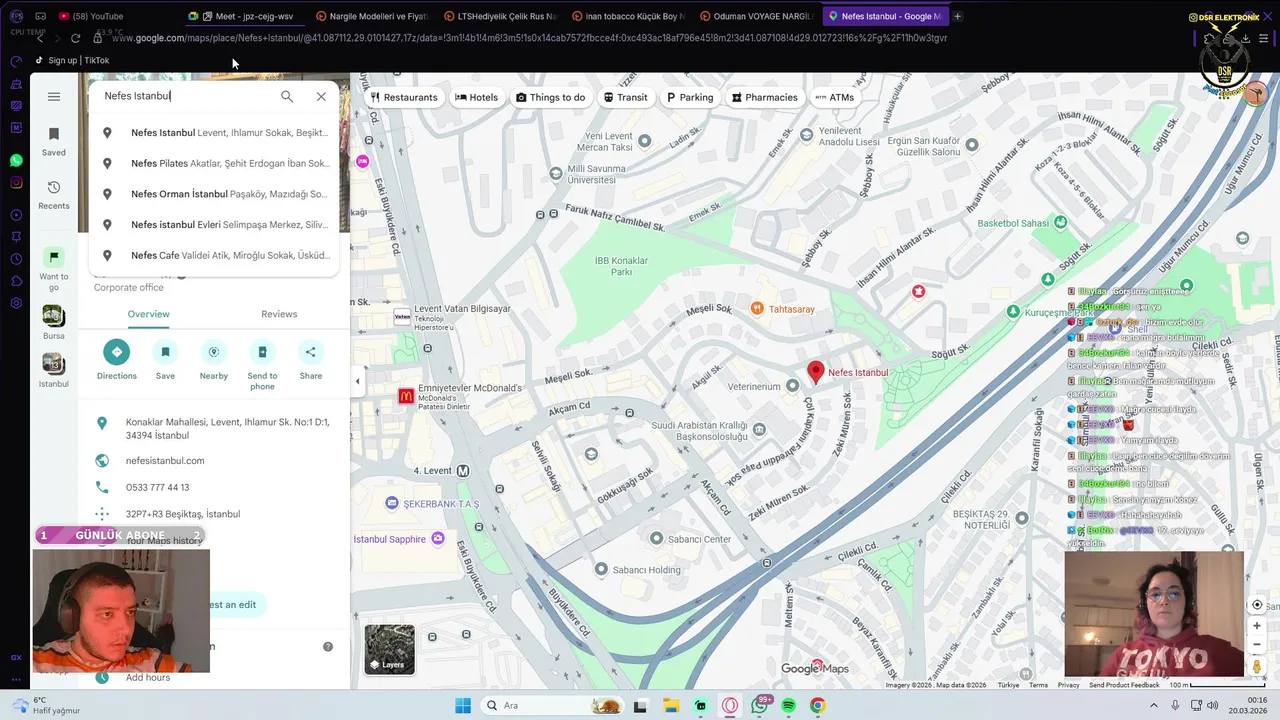
Task: Select suggestion Nefes Cafe Validei Atik
Action: 214,255
